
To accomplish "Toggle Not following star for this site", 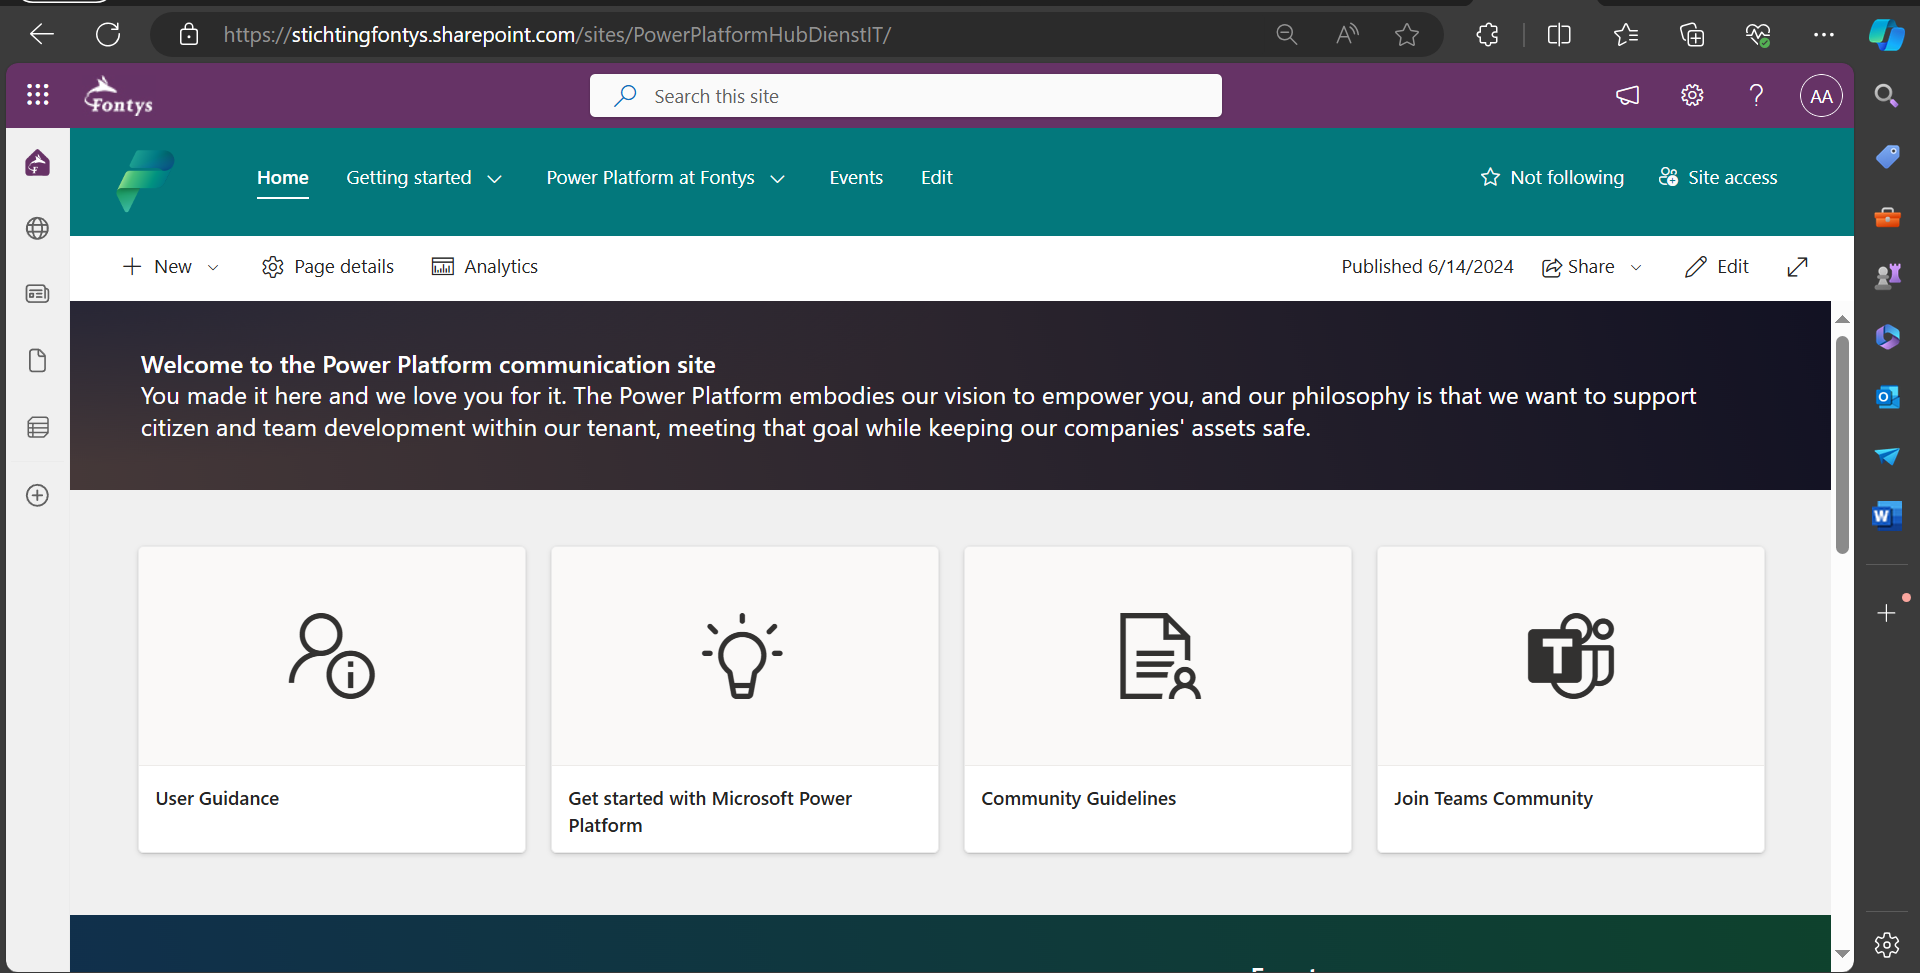I will 1552,177.
